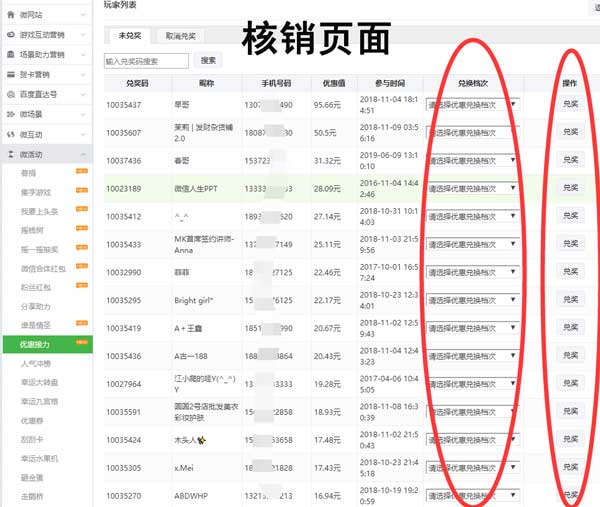Click 兑奖 for code 10035412
The image size is (600, 507).
pyautogui.click(x=570, y=215)
